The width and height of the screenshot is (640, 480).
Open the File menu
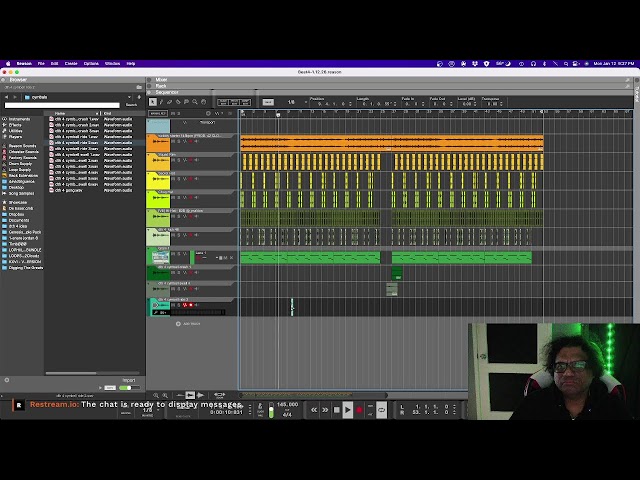41,64
